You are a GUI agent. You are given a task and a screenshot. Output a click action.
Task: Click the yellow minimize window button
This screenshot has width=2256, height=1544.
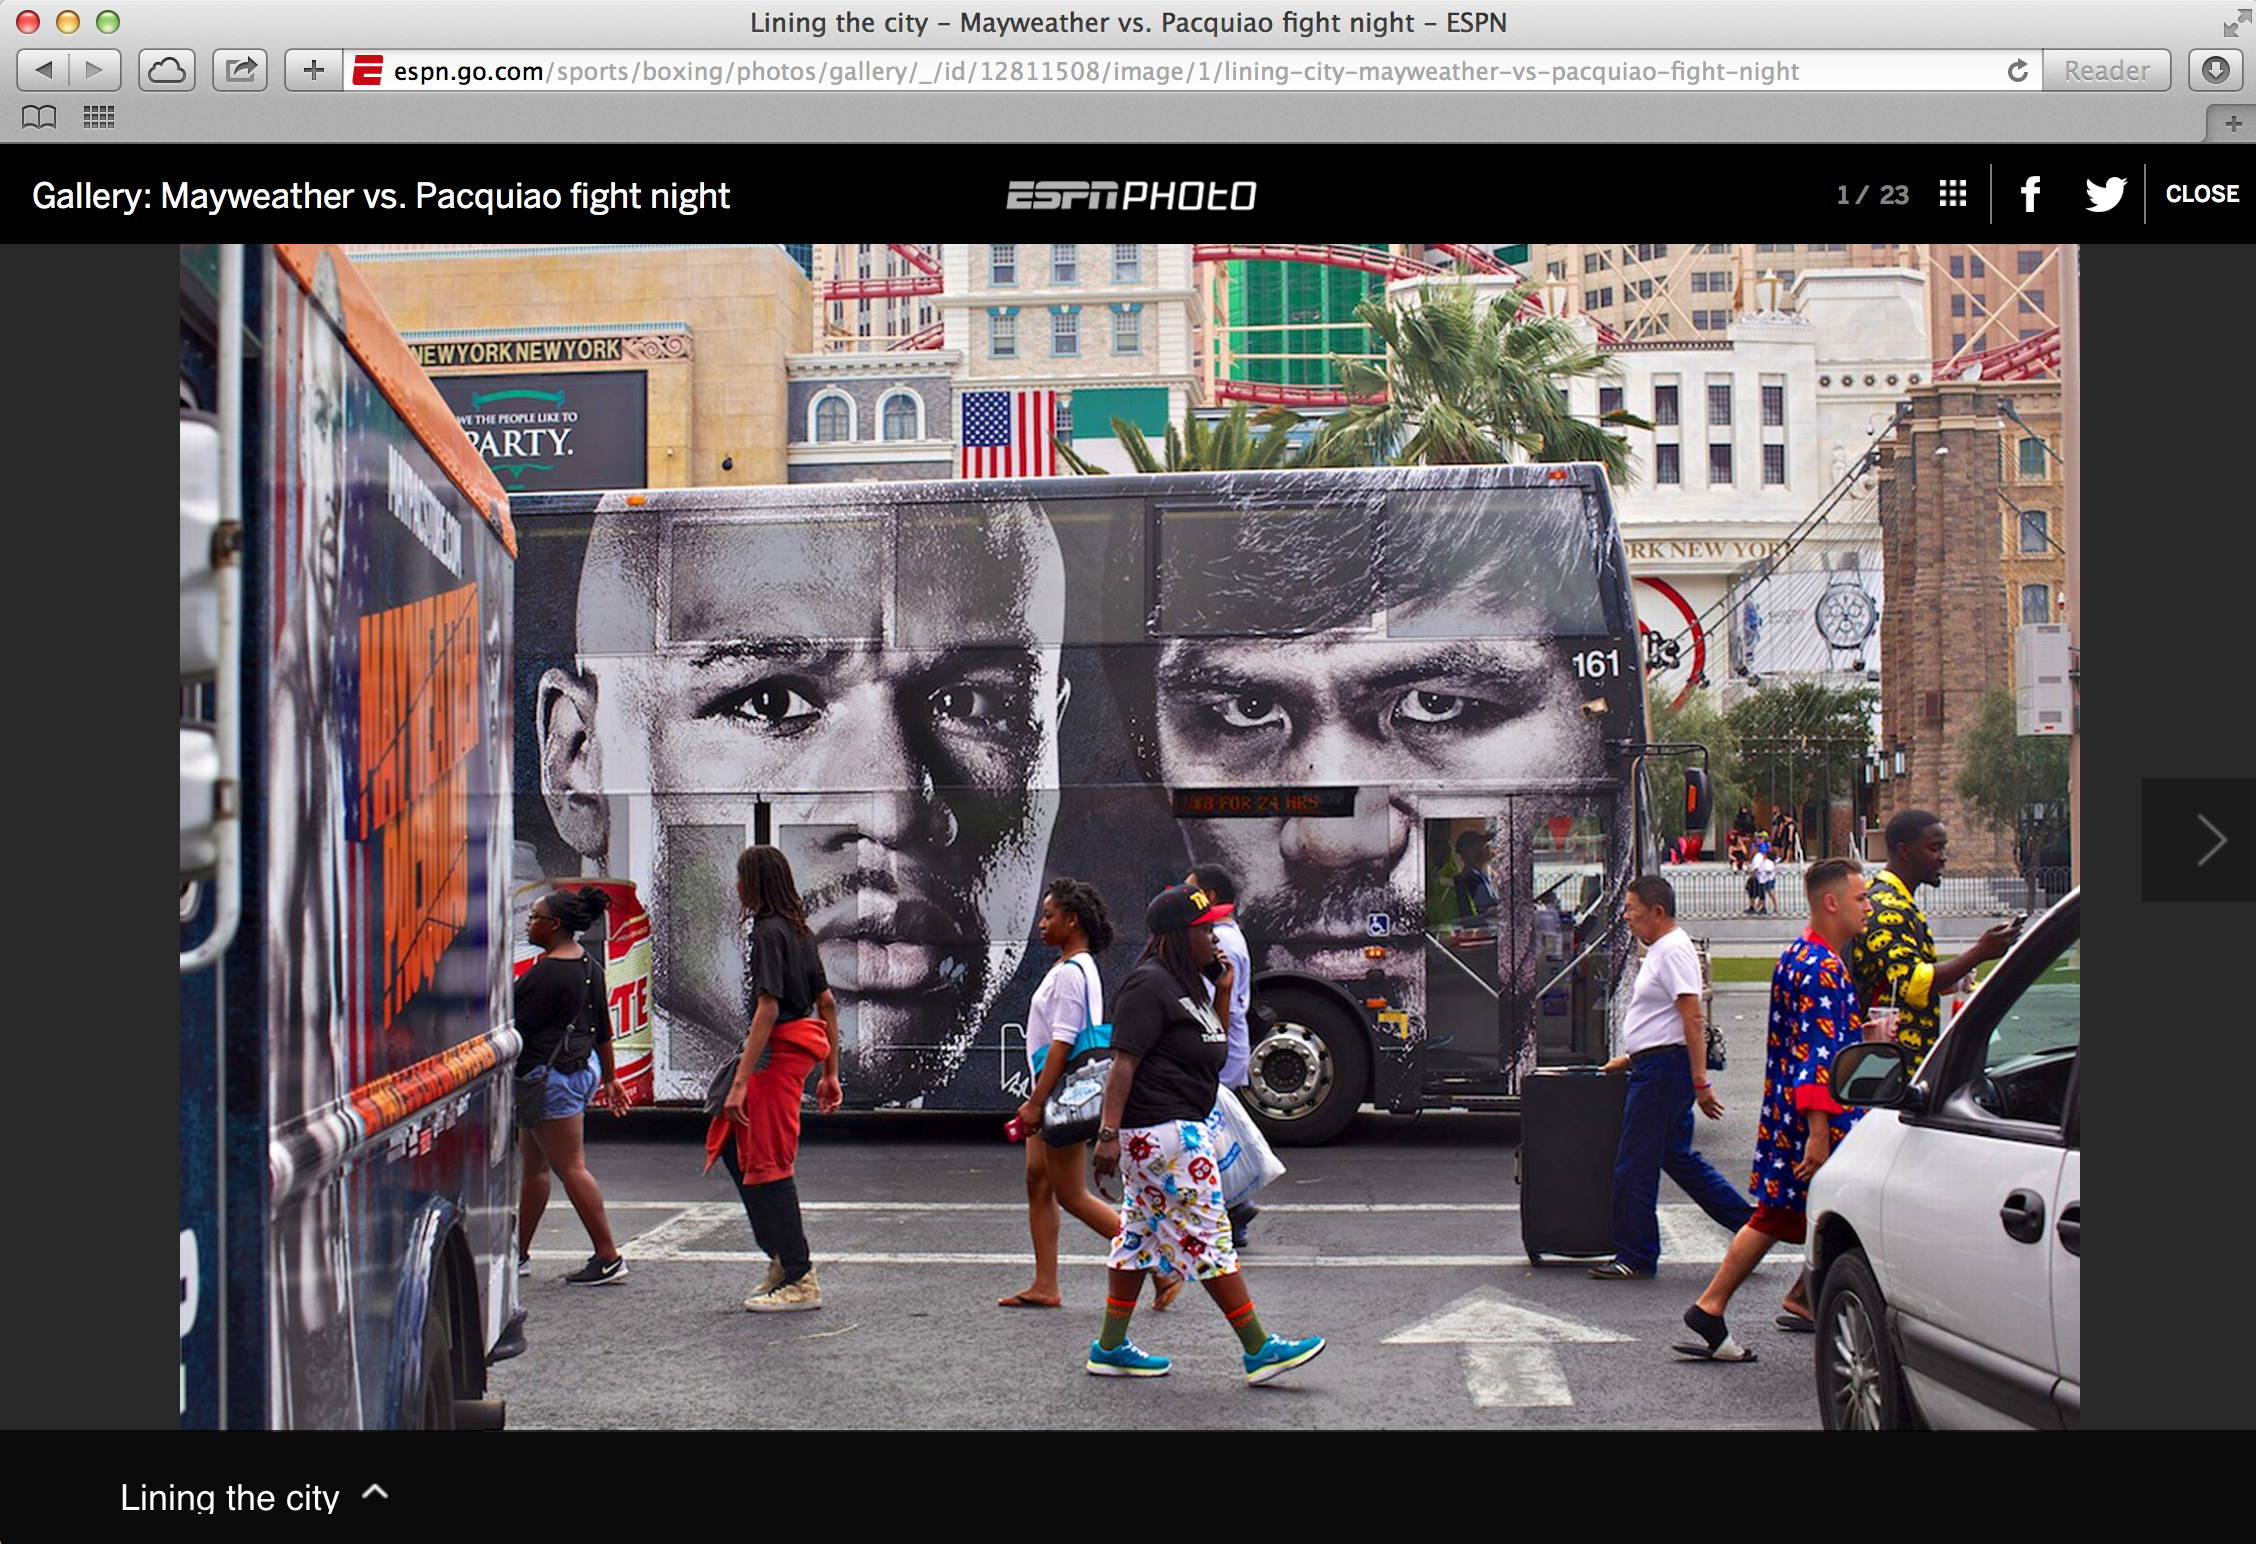coord(68,22)
